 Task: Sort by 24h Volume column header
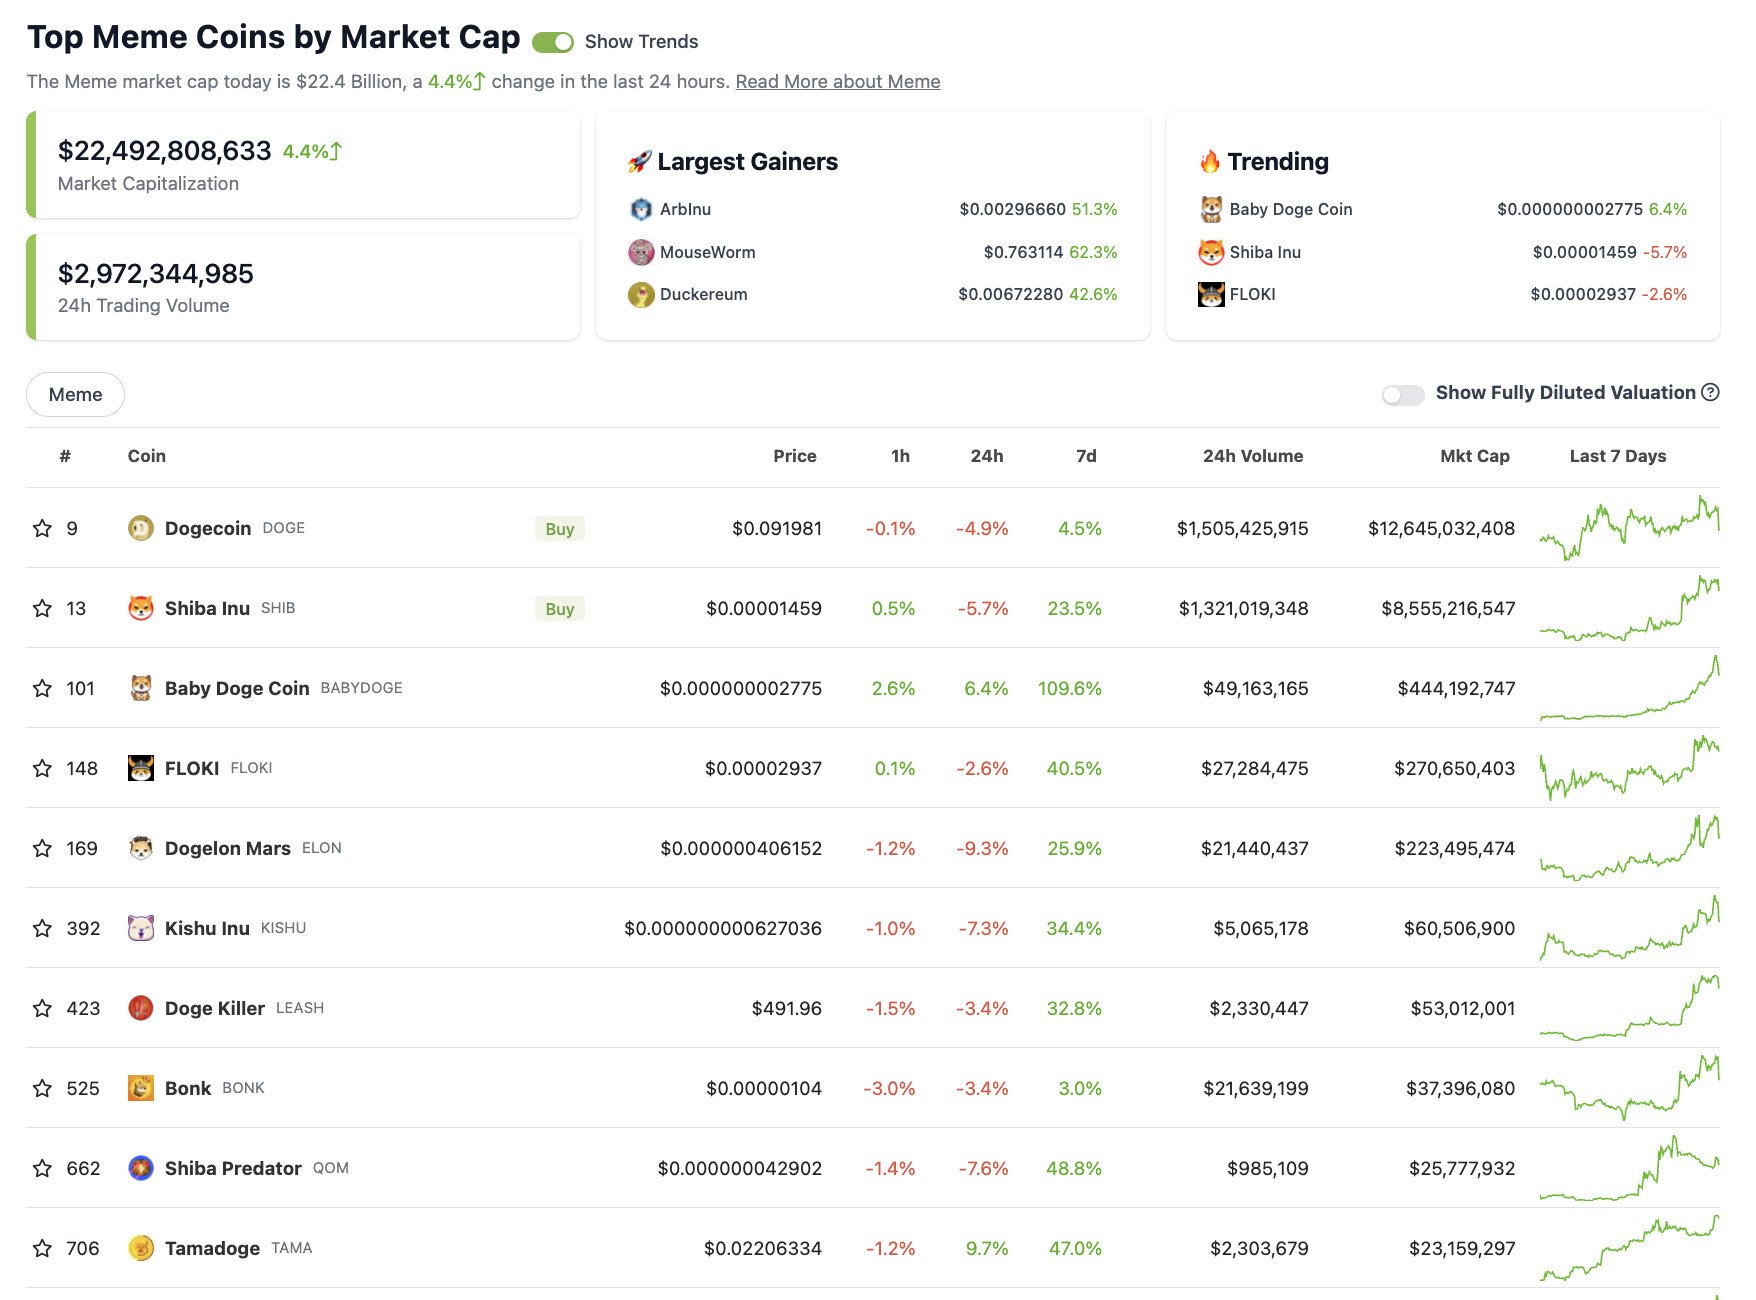point(1253,456)
